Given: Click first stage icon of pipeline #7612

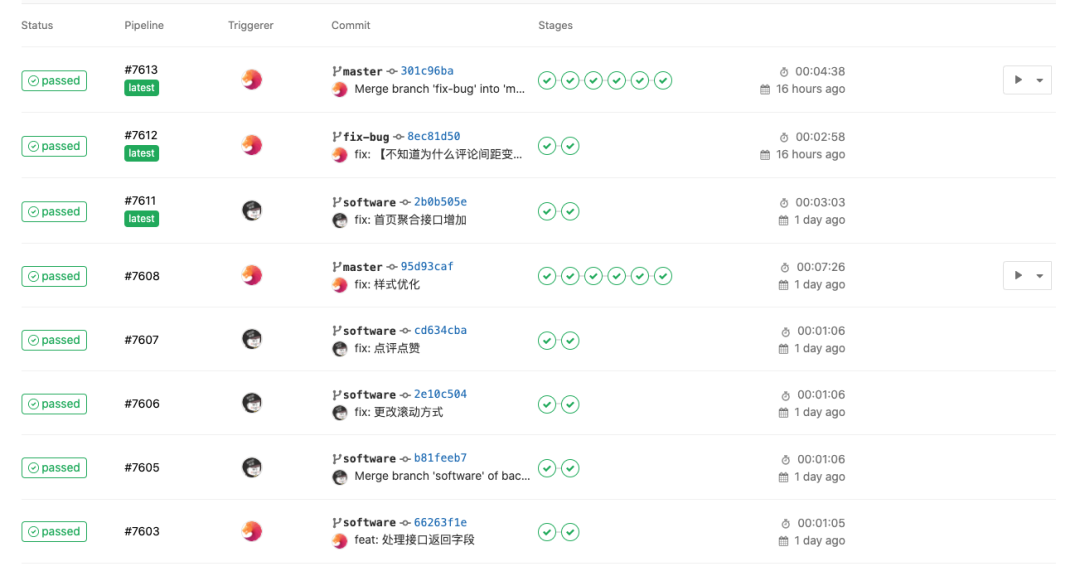Looking at the screenshot, I should 547,146.
